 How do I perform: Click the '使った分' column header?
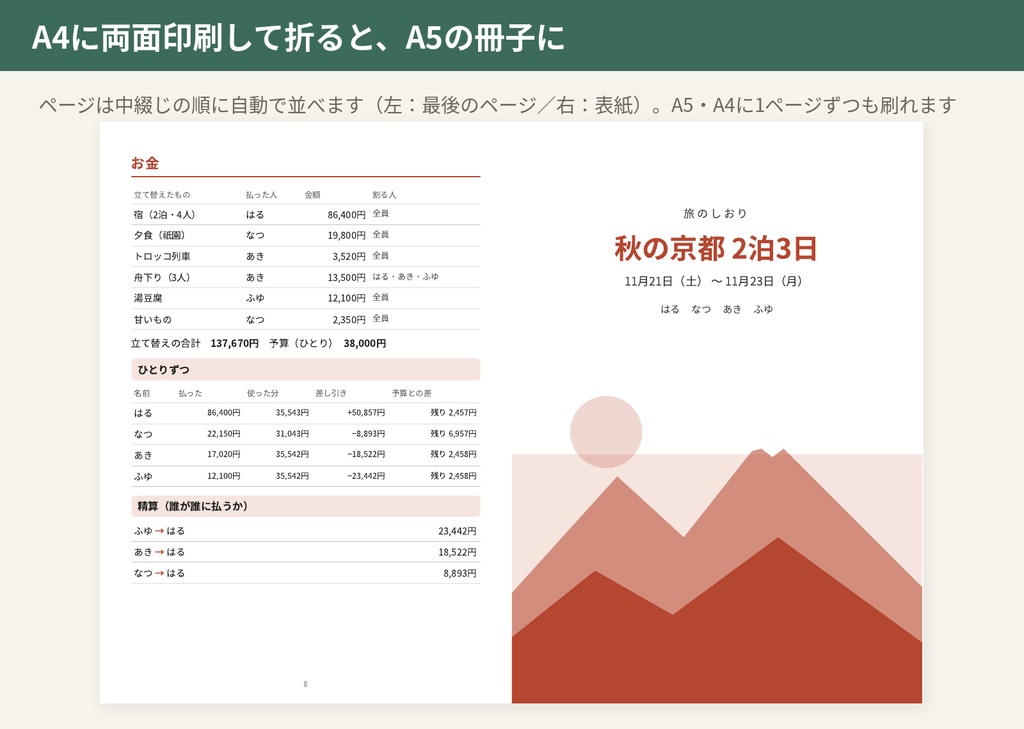click(x=263, y=393)
